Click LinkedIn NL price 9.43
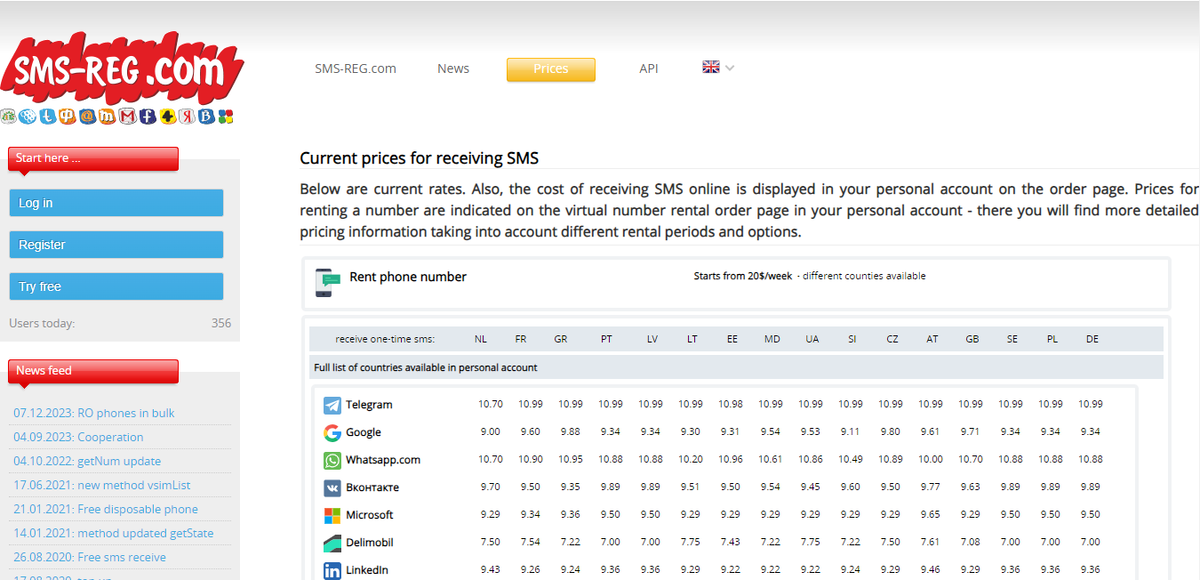The width and height of the screenshot is (1200, 580). (x=490, y=569)
